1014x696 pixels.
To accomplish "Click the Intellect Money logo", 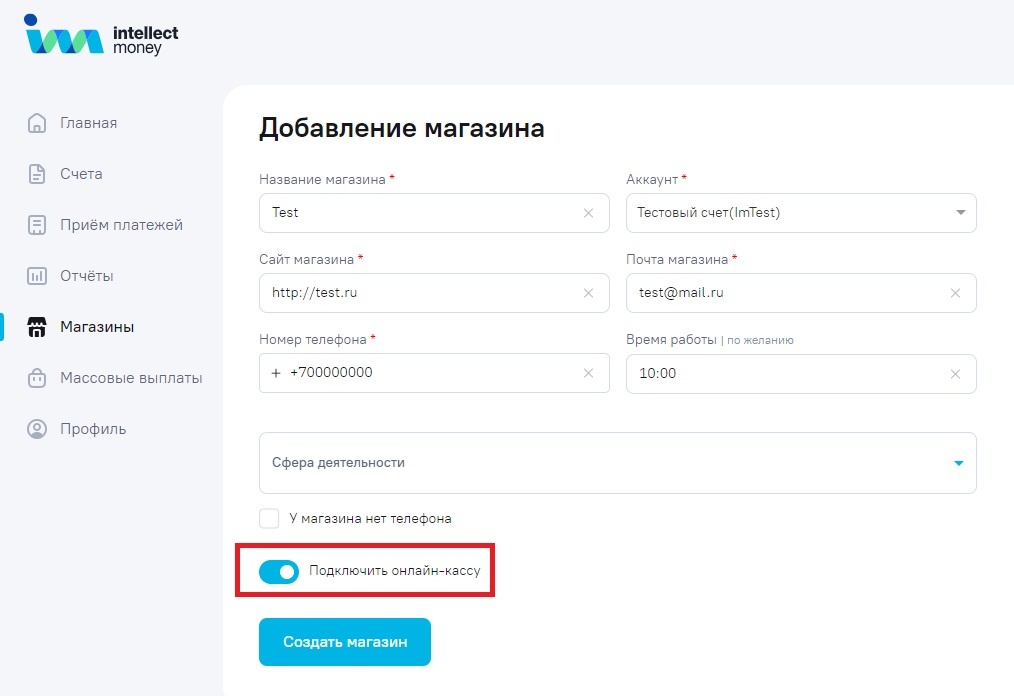I will tap(101, 37).
